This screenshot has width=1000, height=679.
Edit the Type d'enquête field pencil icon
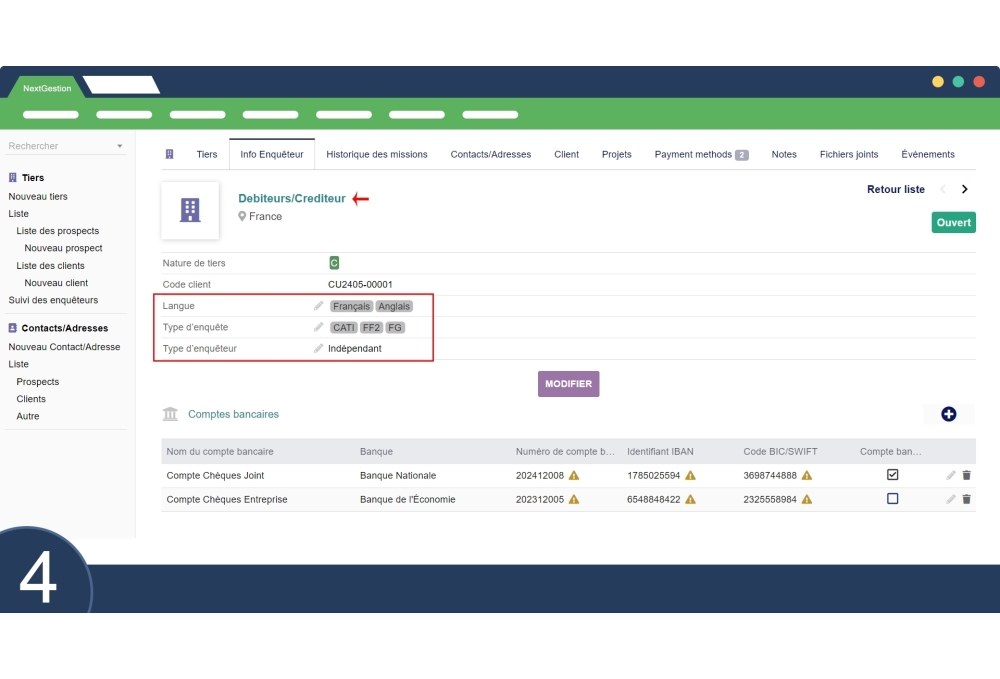pos(319,327)
